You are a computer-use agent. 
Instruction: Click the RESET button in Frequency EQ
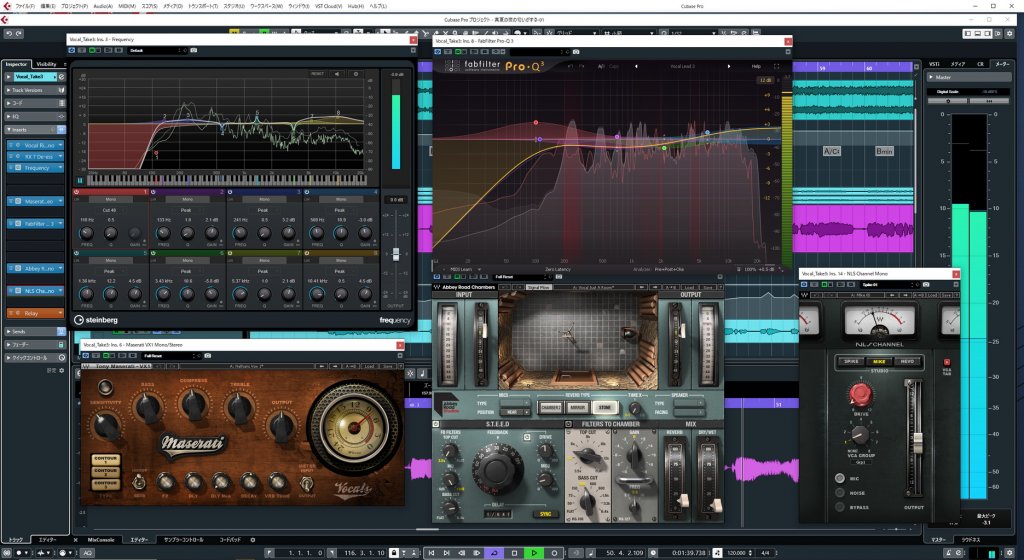317,73
